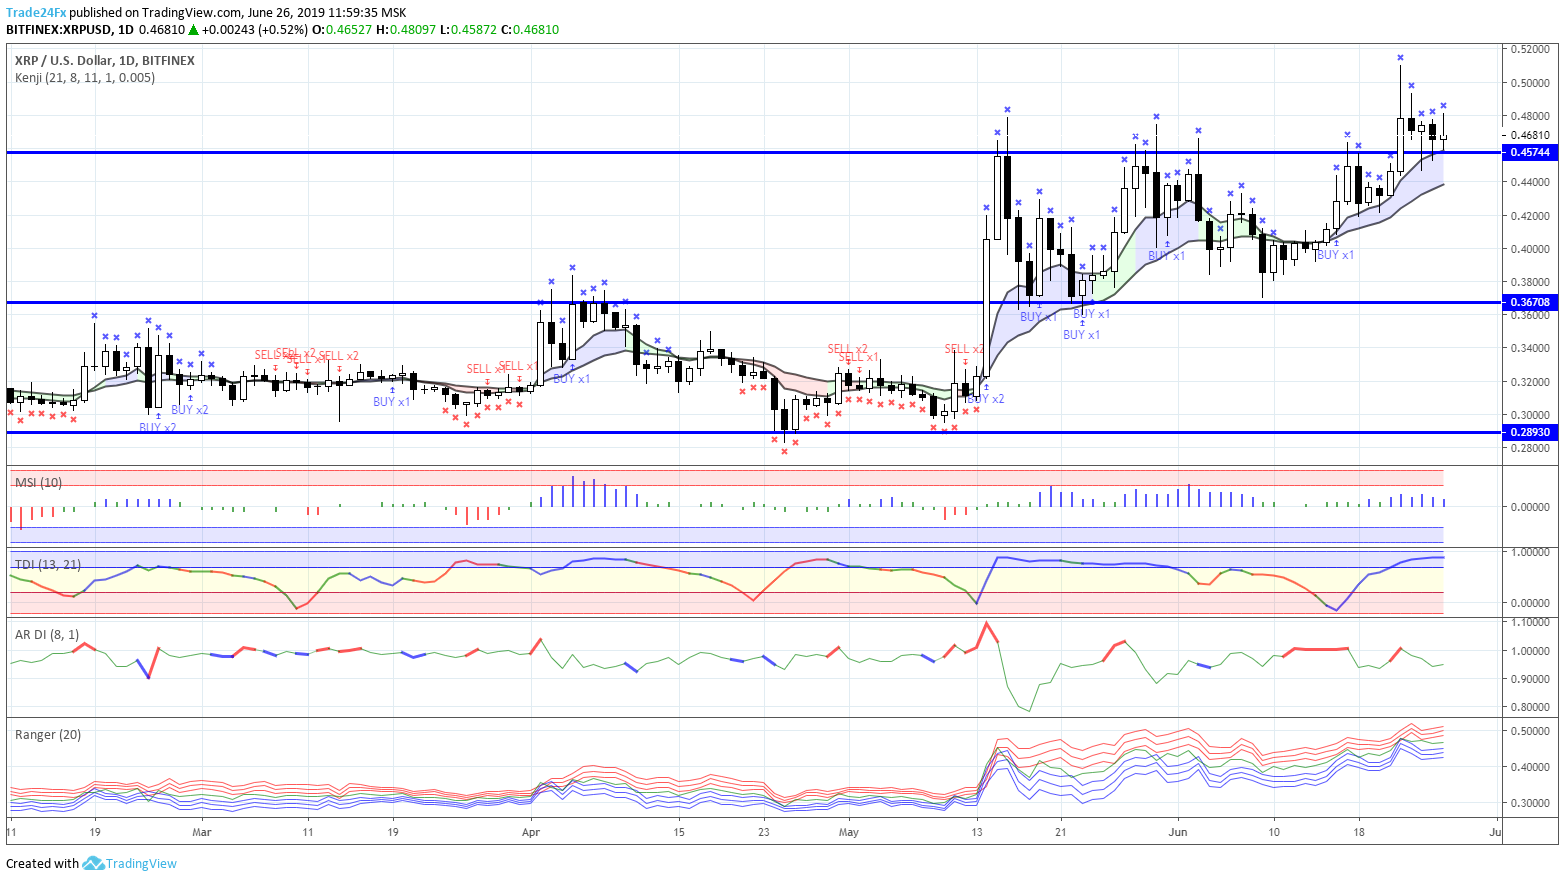This screenshot has height=881, width=1565.
Task: Click the 0.30000 main chart price label
Action: pyautogui.click(x=1530, y=415)
